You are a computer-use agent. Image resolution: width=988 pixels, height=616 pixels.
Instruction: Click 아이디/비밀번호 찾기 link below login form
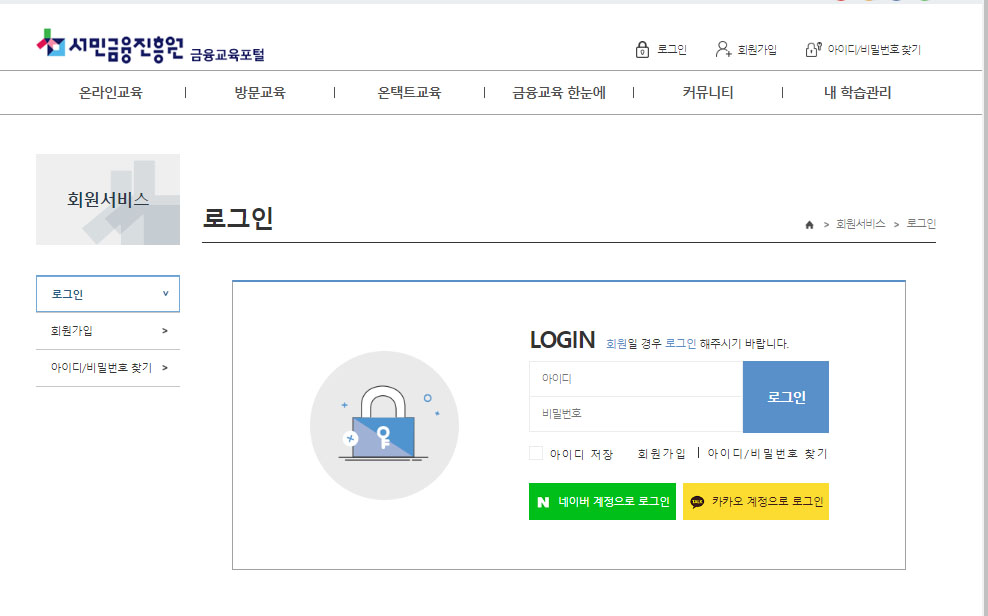click(767, 453)
